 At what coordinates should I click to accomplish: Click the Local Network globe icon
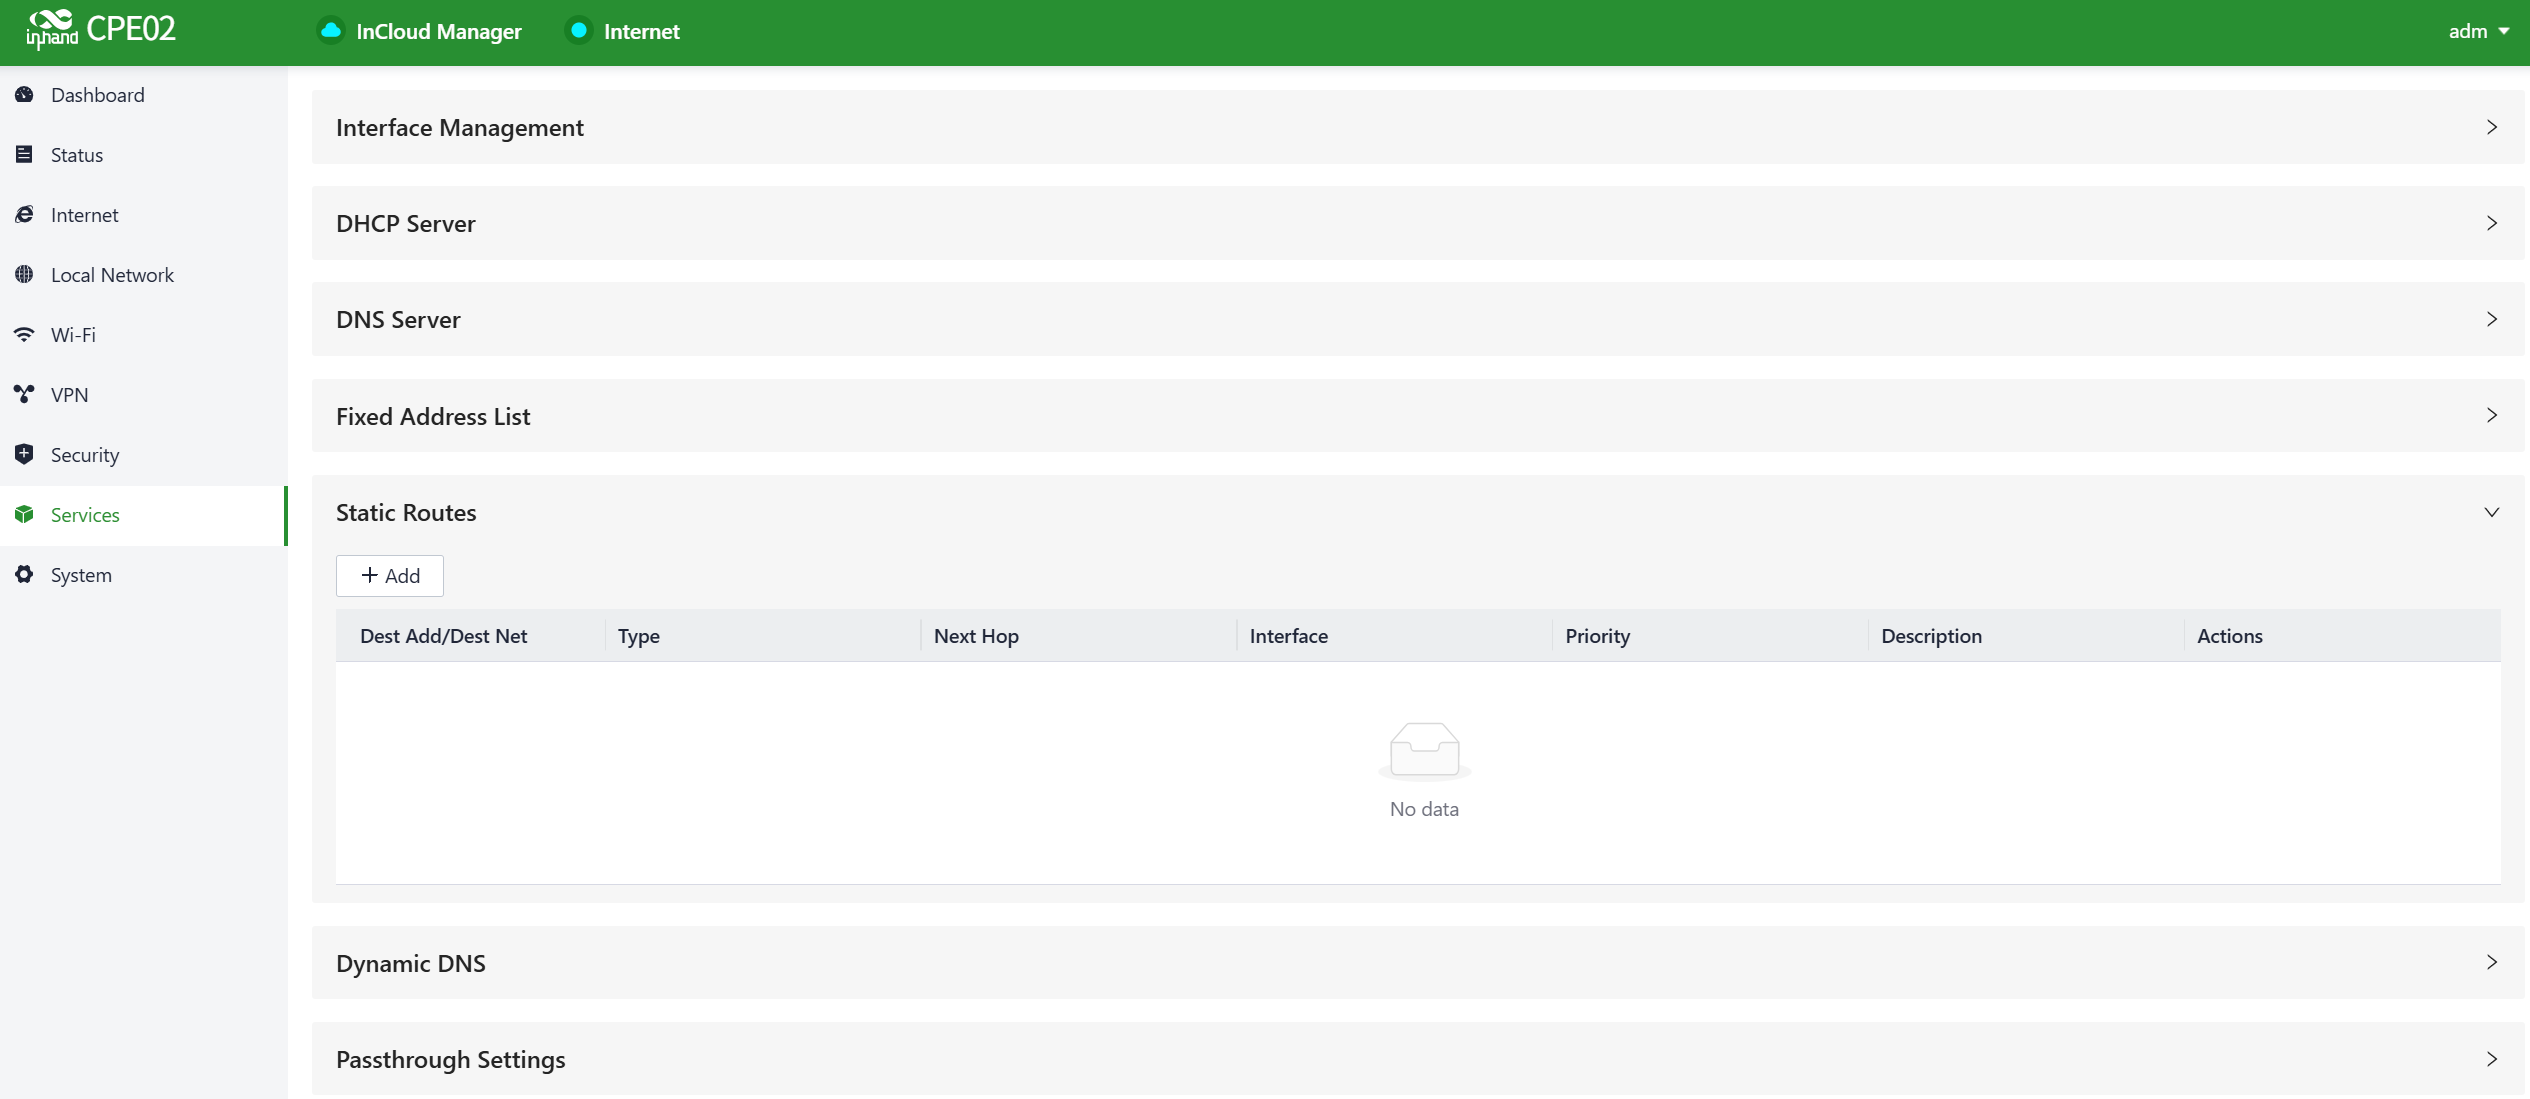click(x=25, y=275)
